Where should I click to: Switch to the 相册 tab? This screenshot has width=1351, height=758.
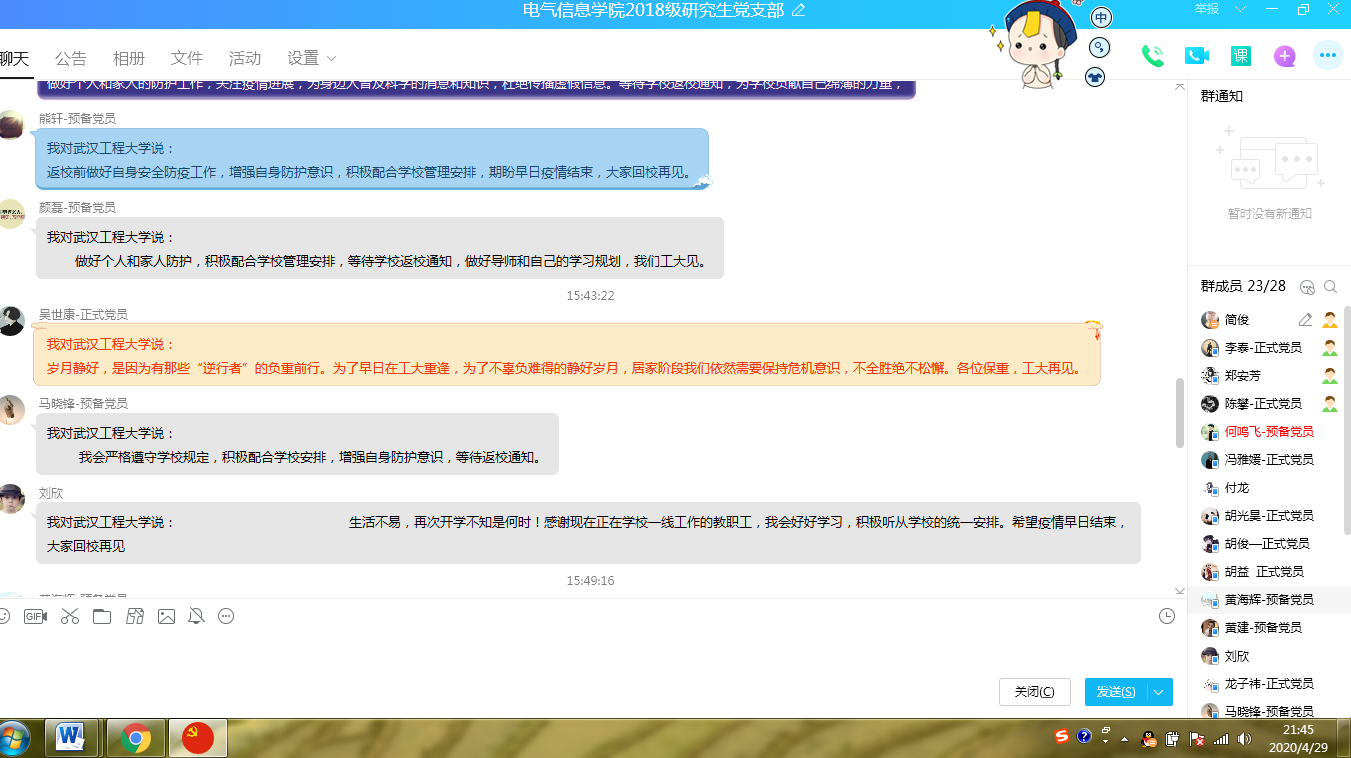click(129, 58)
